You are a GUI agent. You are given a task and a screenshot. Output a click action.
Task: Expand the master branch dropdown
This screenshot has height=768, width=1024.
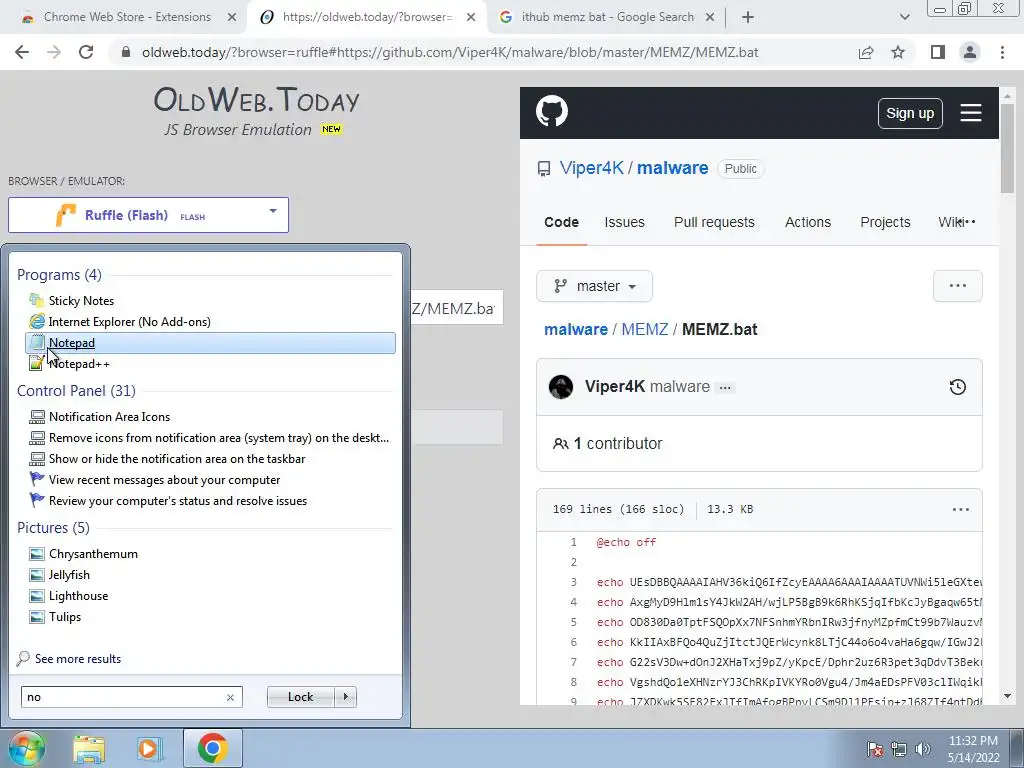[594, 286]
